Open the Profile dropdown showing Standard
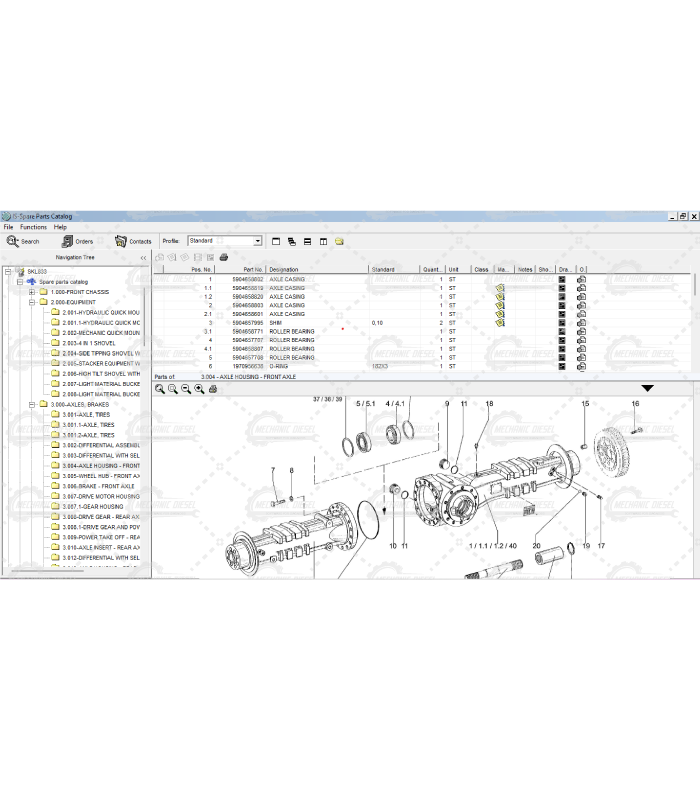This screenshot has height=800, width=700. pos(257,241)
